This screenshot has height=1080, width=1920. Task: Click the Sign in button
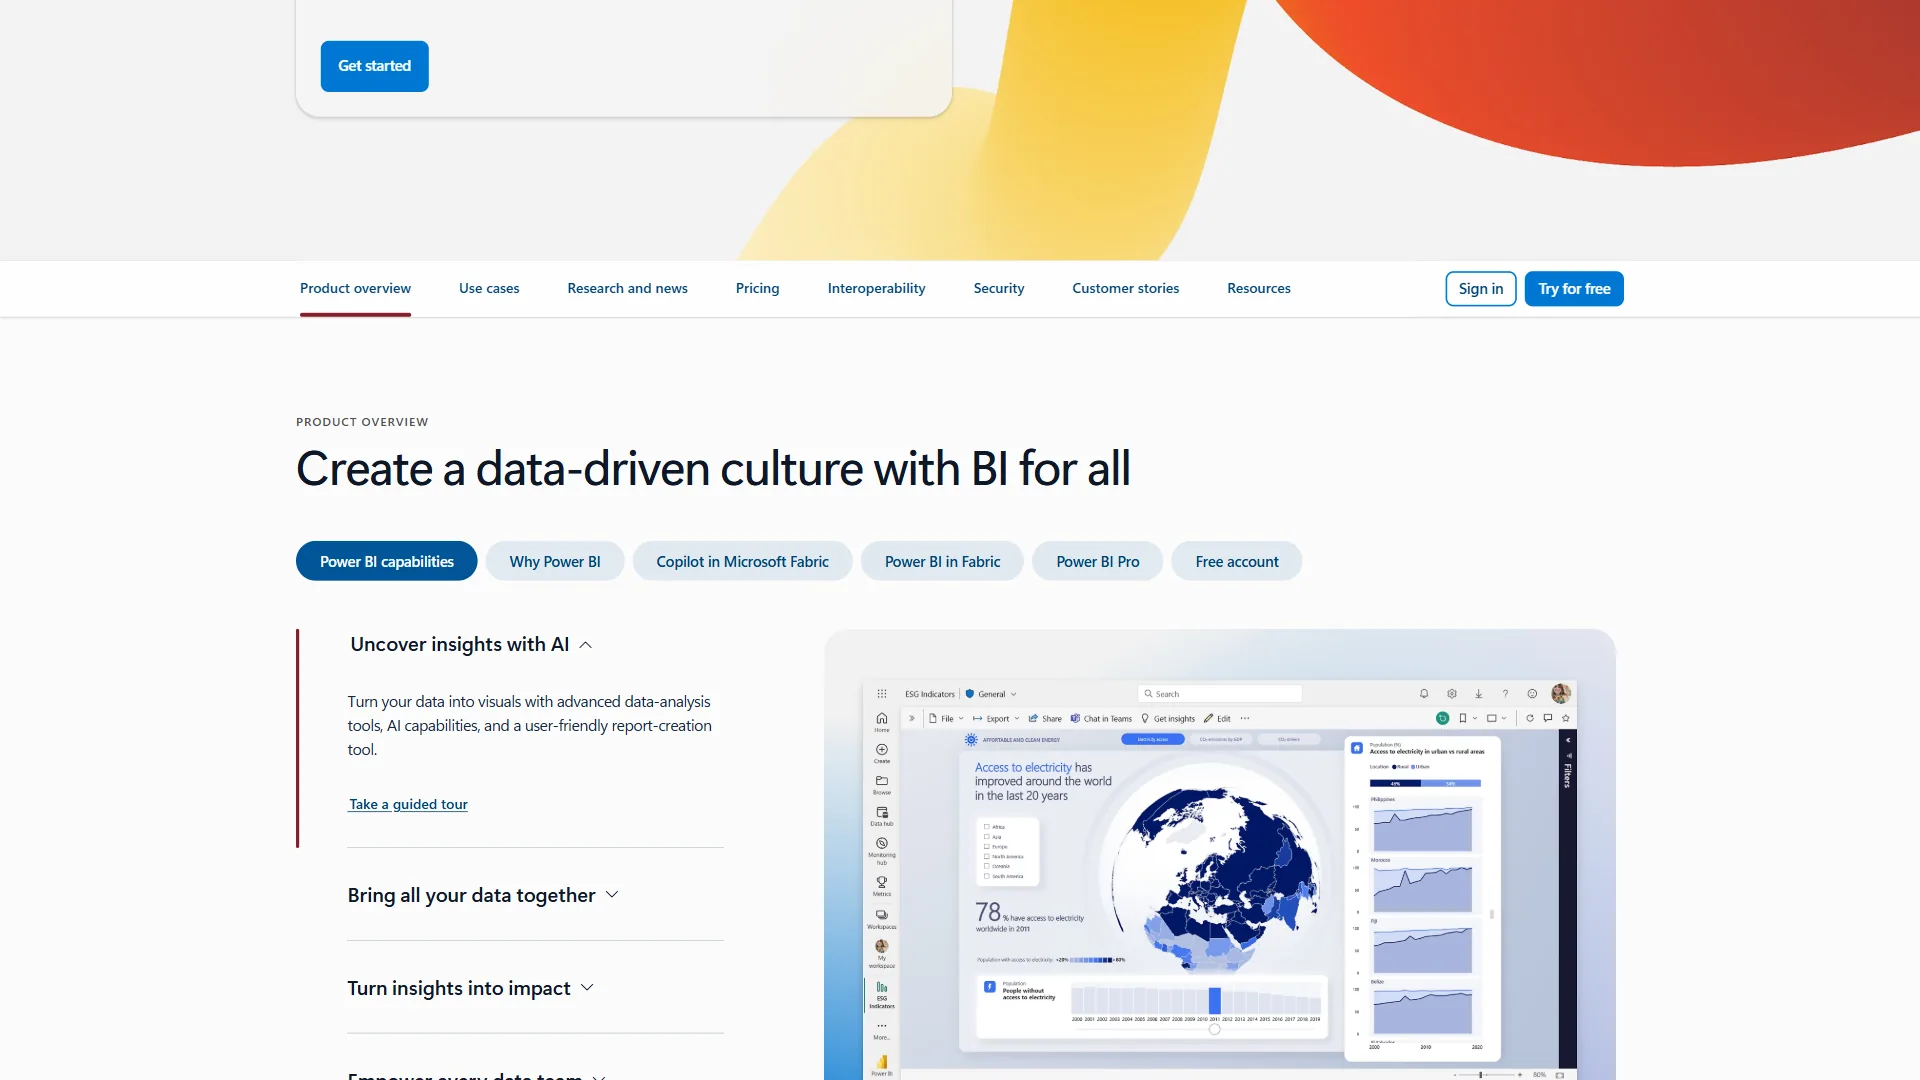tap(1480, 289)
